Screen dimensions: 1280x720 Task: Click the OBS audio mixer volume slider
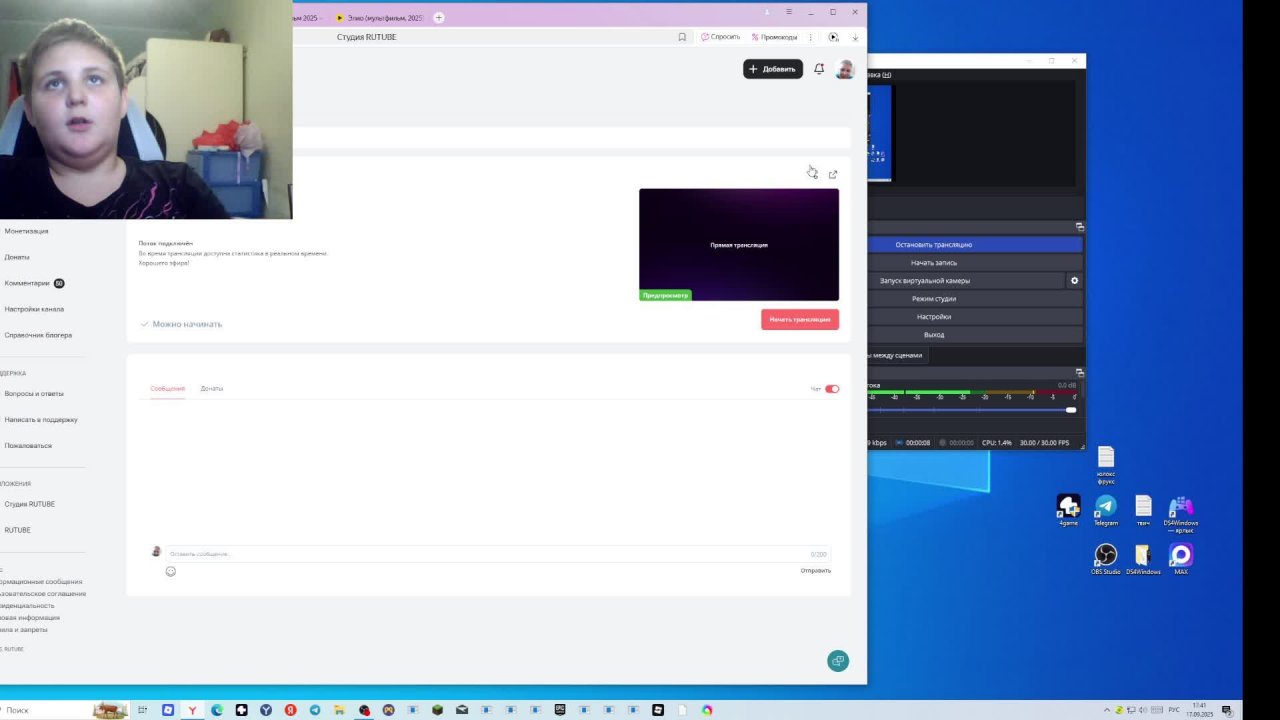tap(972, 410)
